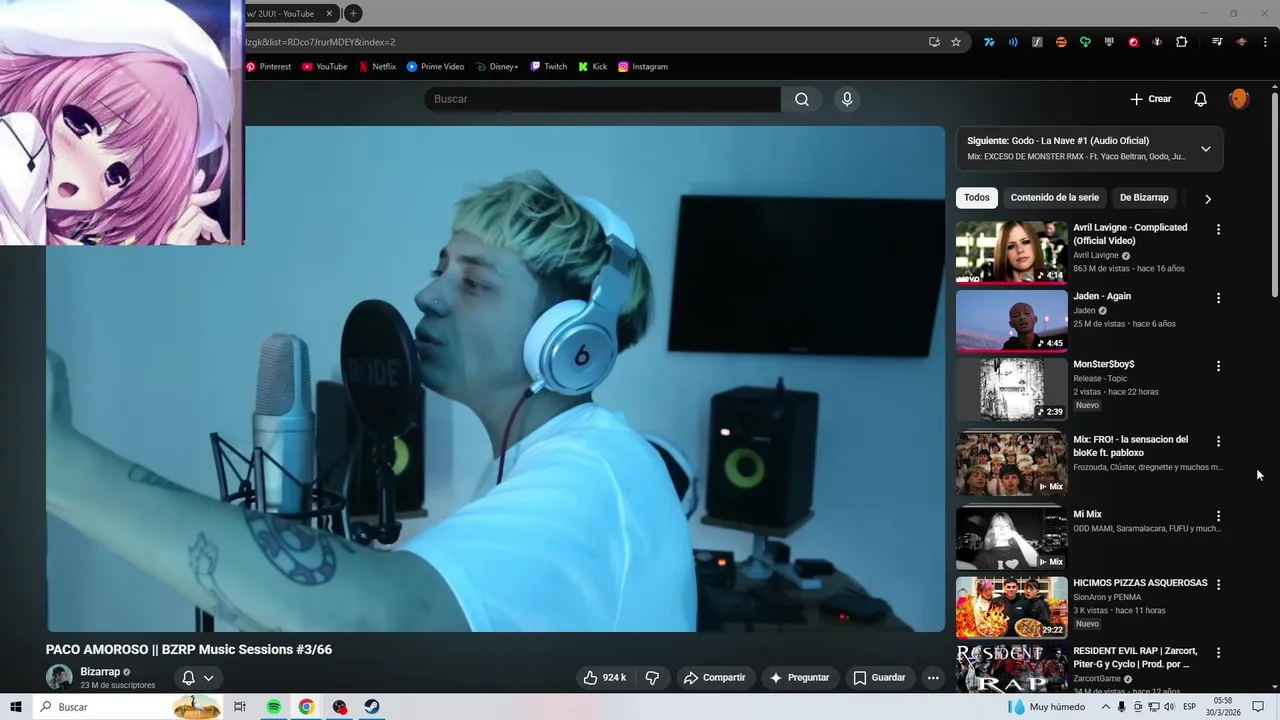The image size is (1280, 720).
Task: Like the video with 924 k thumbs-up
Action: (605, 678)
